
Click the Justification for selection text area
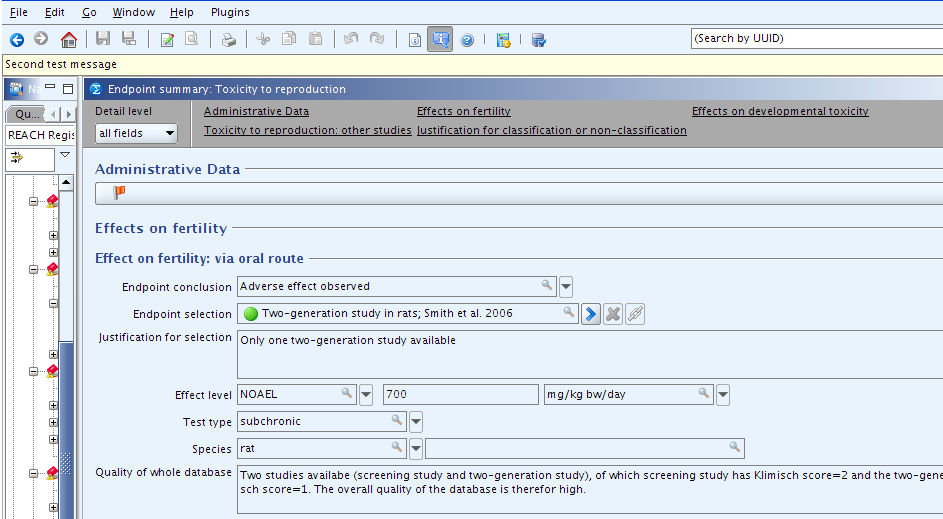[590, 354]
